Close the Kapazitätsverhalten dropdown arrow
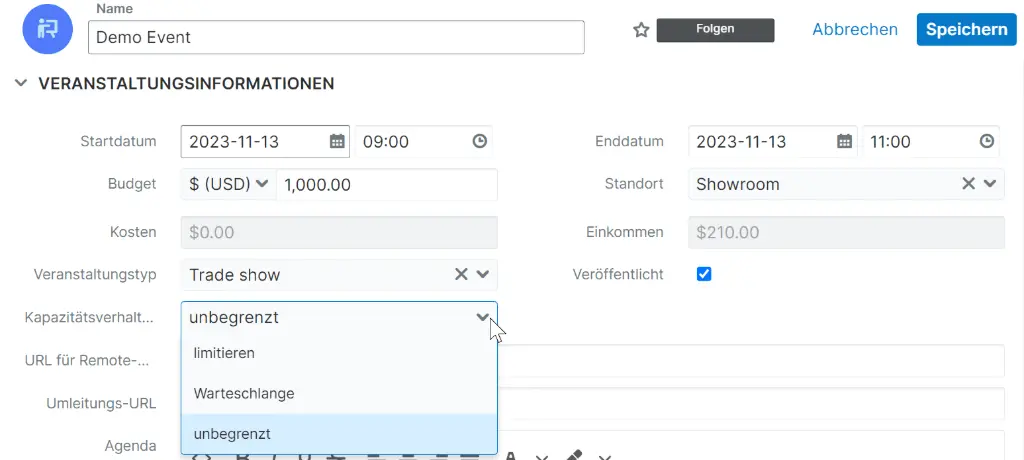The width and height of the screenshot is (1024, 460). tap(483, 318)
